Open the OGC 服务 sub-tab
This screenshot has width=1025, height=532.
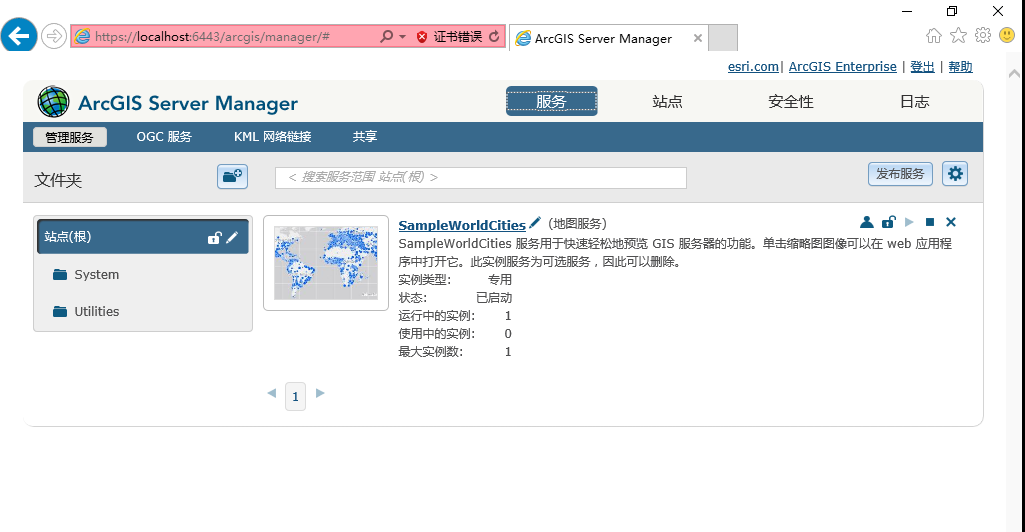164,137
